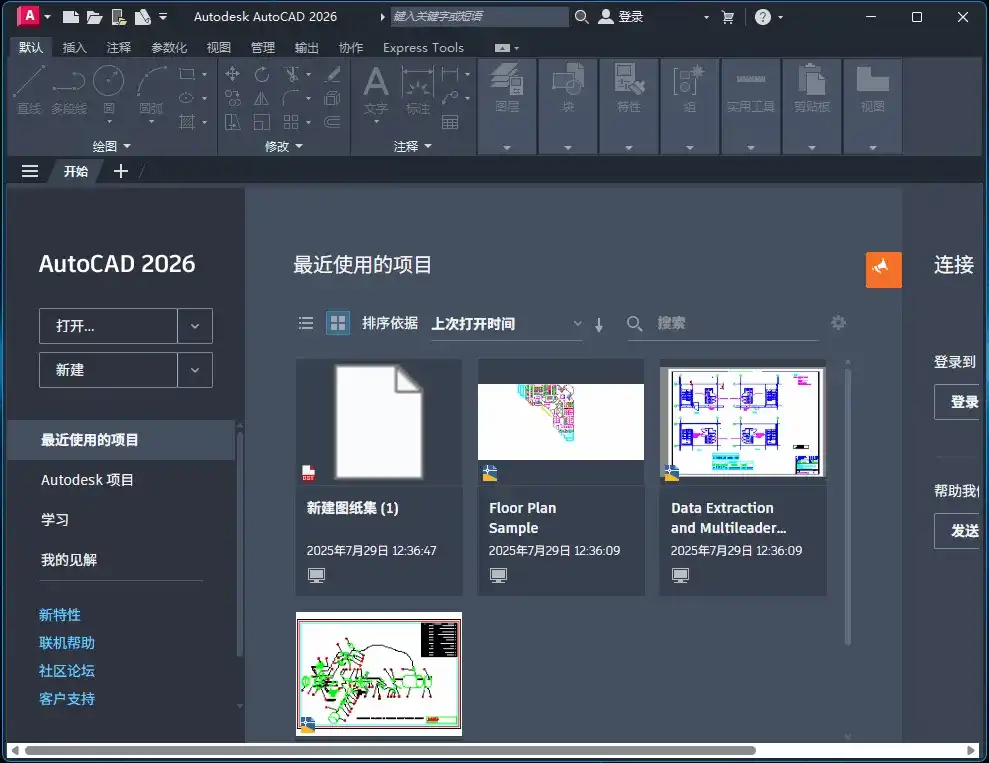Open the Floor Plan Sample thumbnail
This screenshot has width=989, height=763.
click(560, 422)
